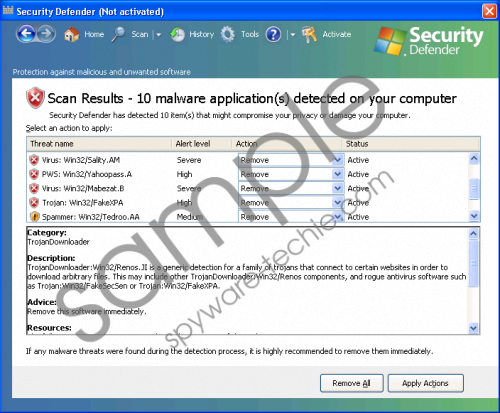Click 'Active' status for Win32/Sality.AM
Image resolution: width=500 pixels, height=413 pixels.
pos(358,160)
